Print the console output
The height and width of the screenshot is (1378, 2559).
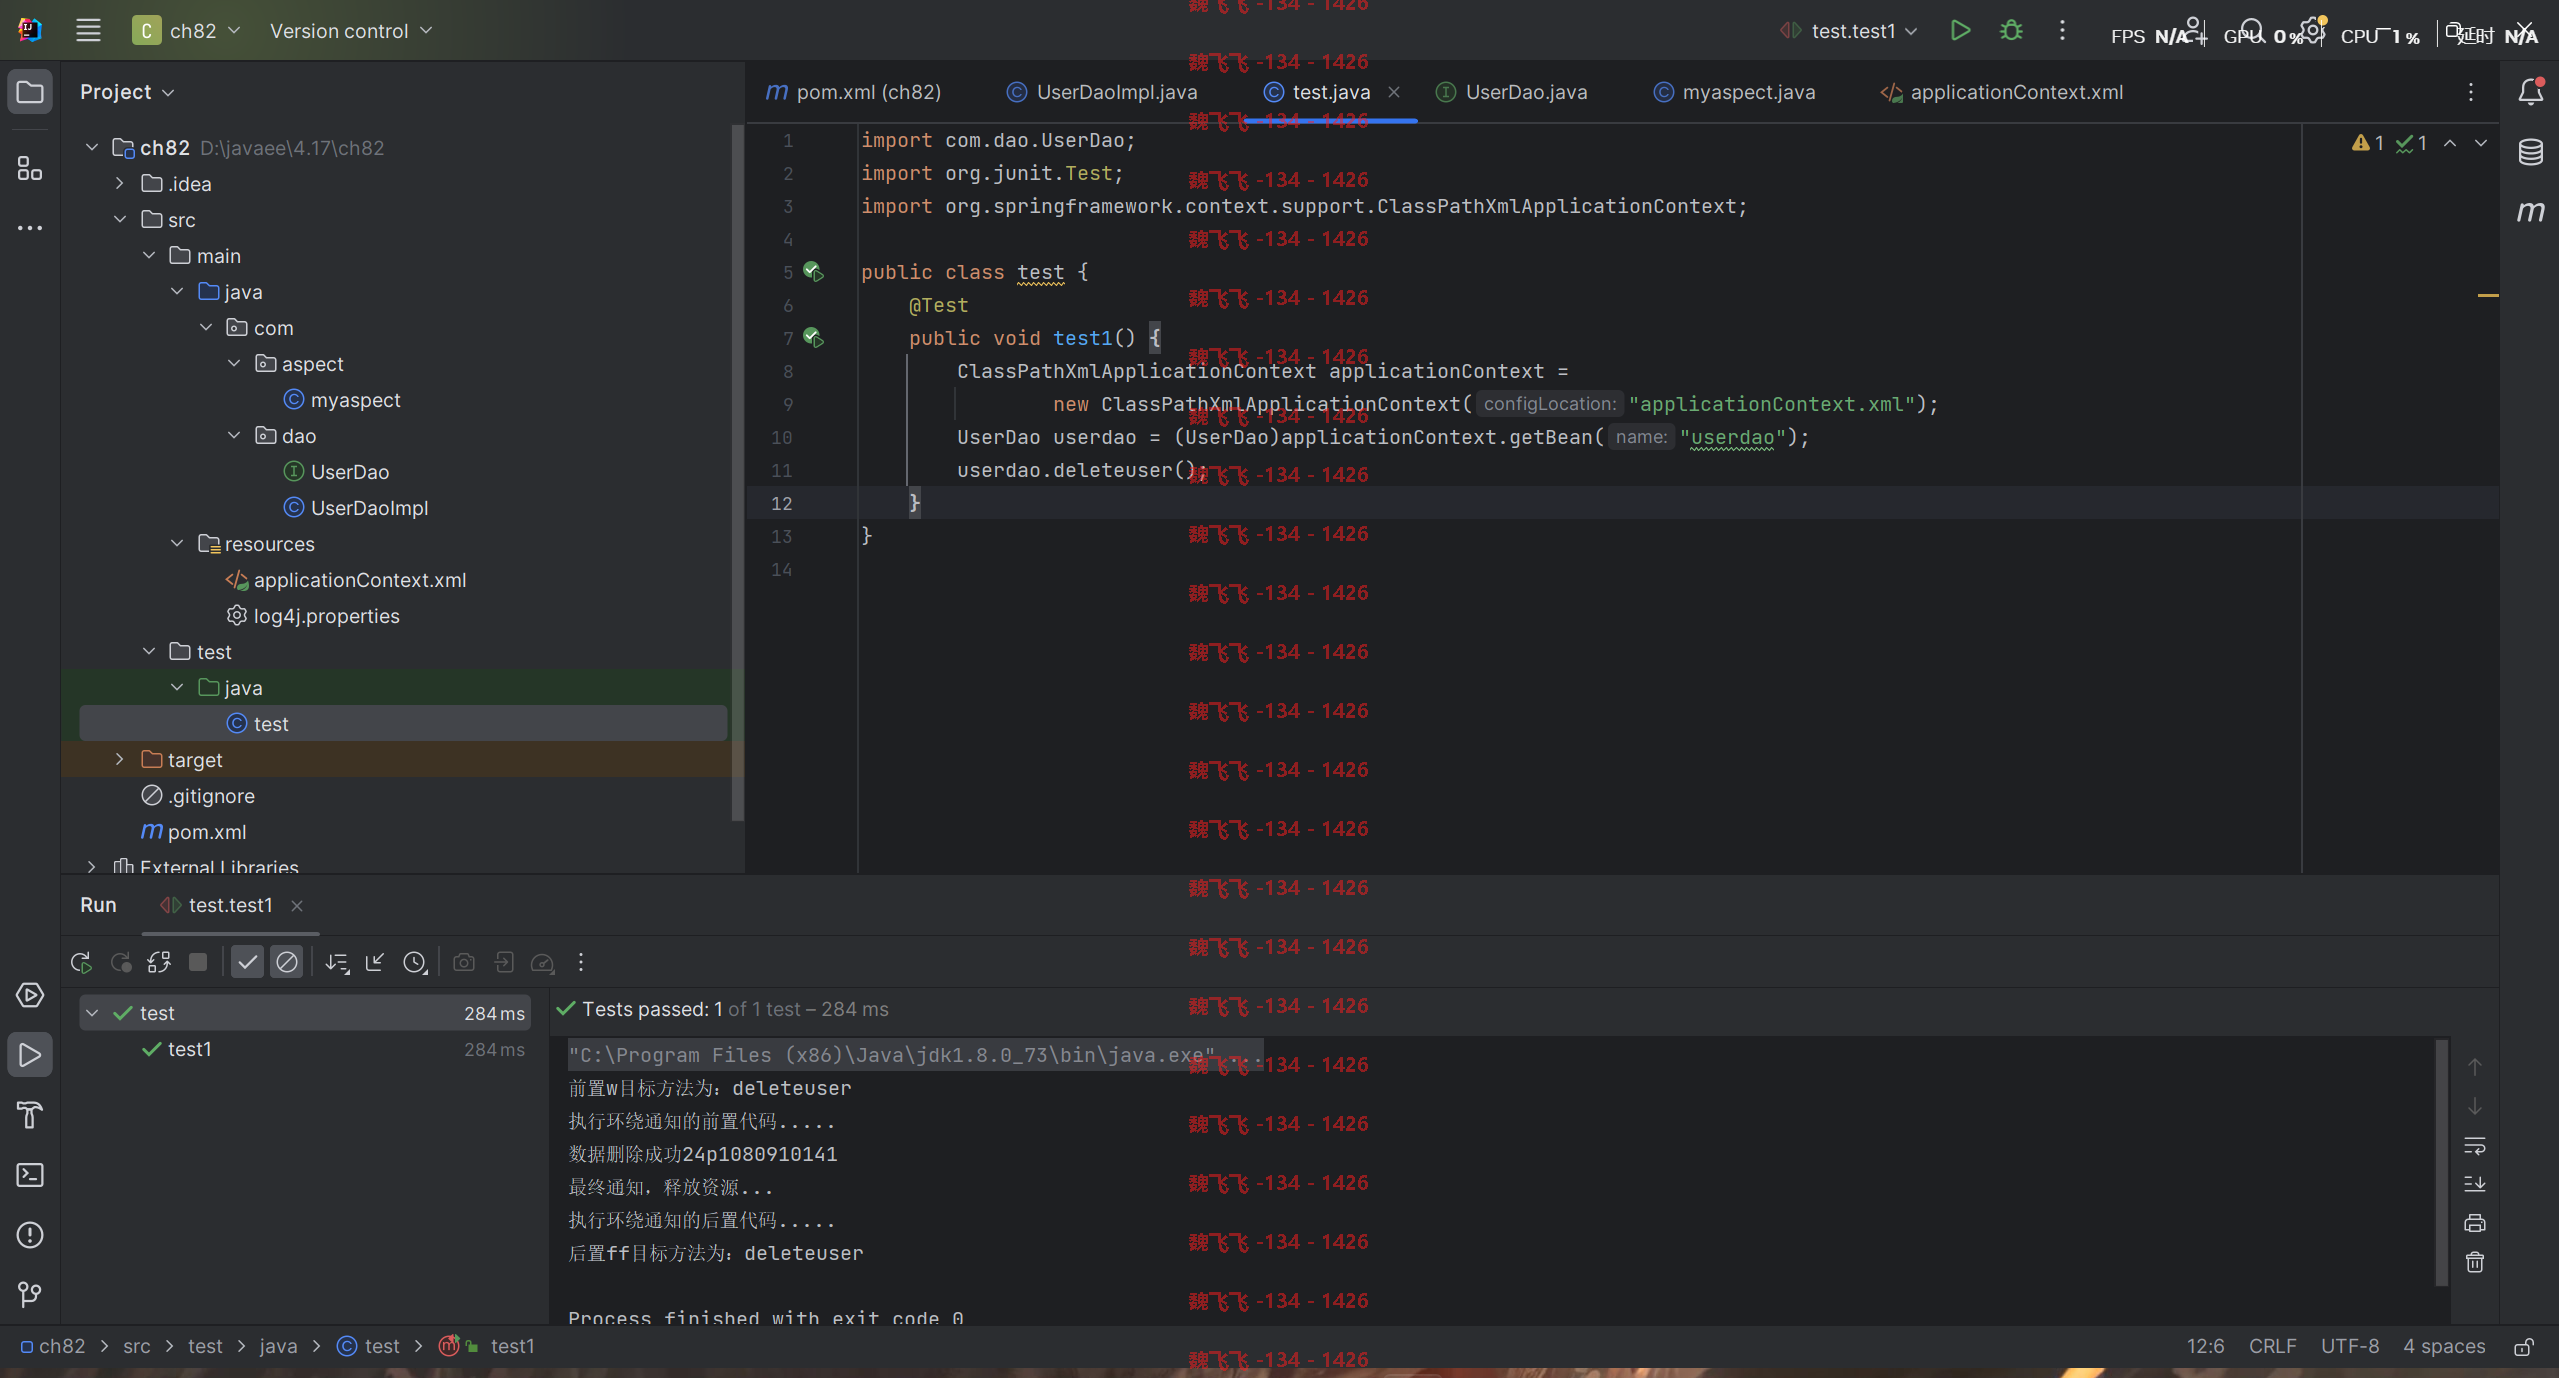(2475, 1223)
